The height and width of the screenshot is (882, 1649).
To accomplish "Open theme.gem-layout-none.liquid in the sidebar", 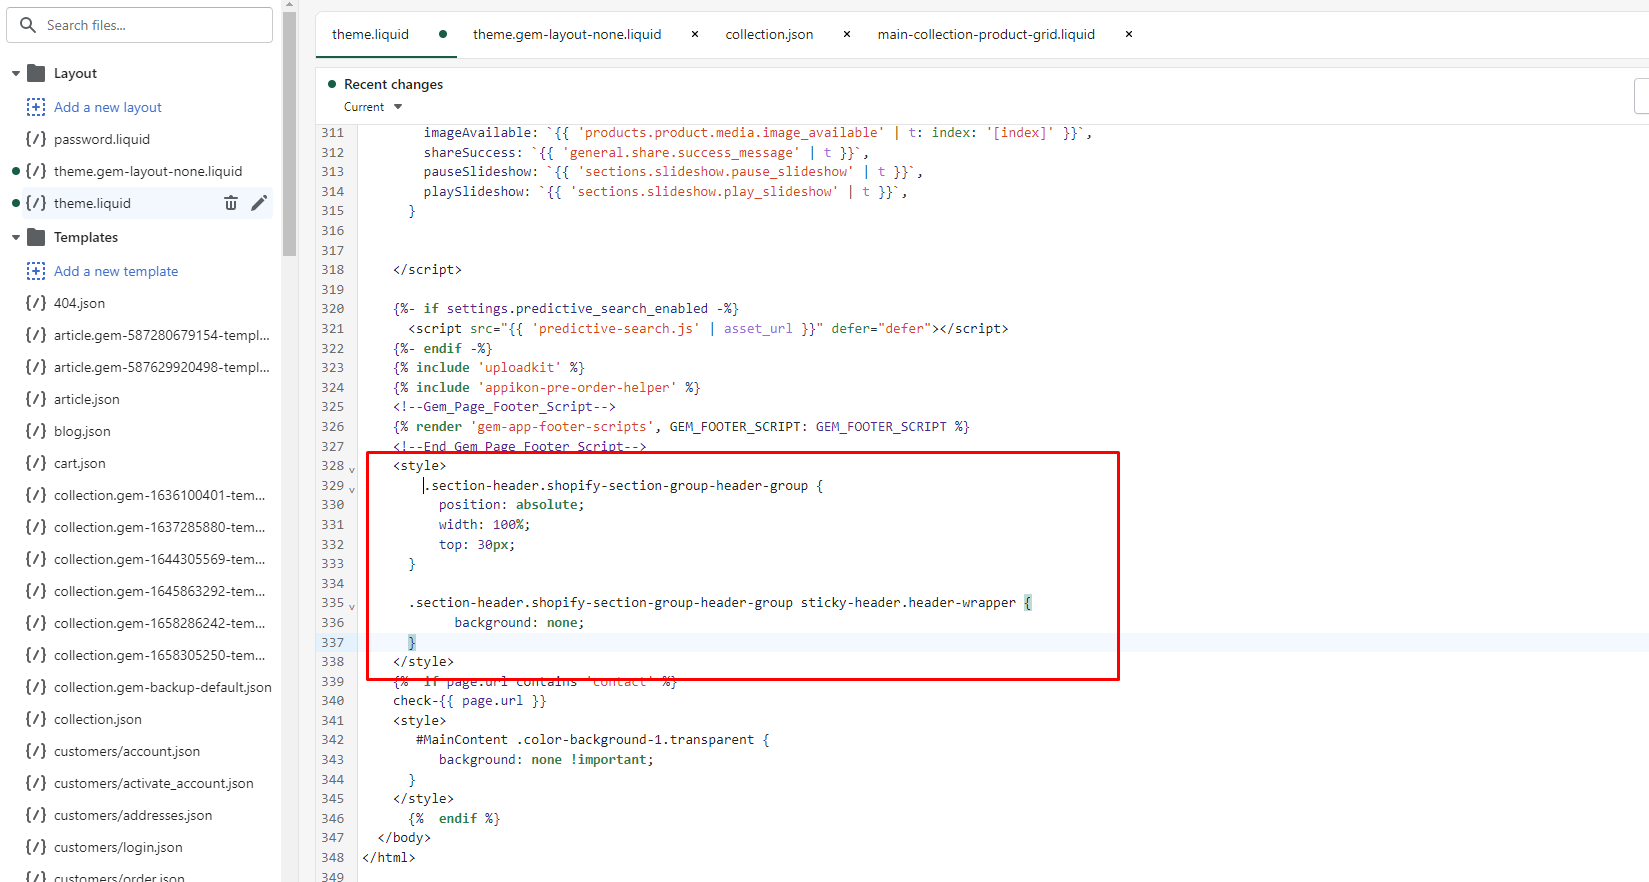I will pyautogui.click(x=148, y=171).
